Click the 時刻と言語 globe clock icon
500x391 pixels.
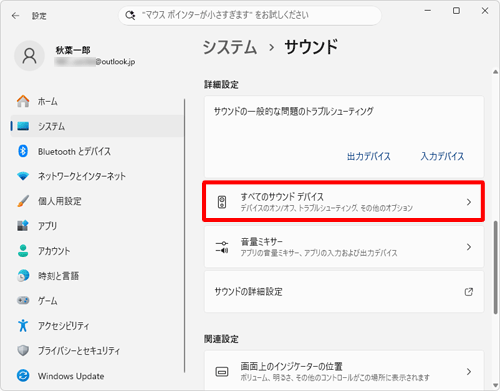23,276
